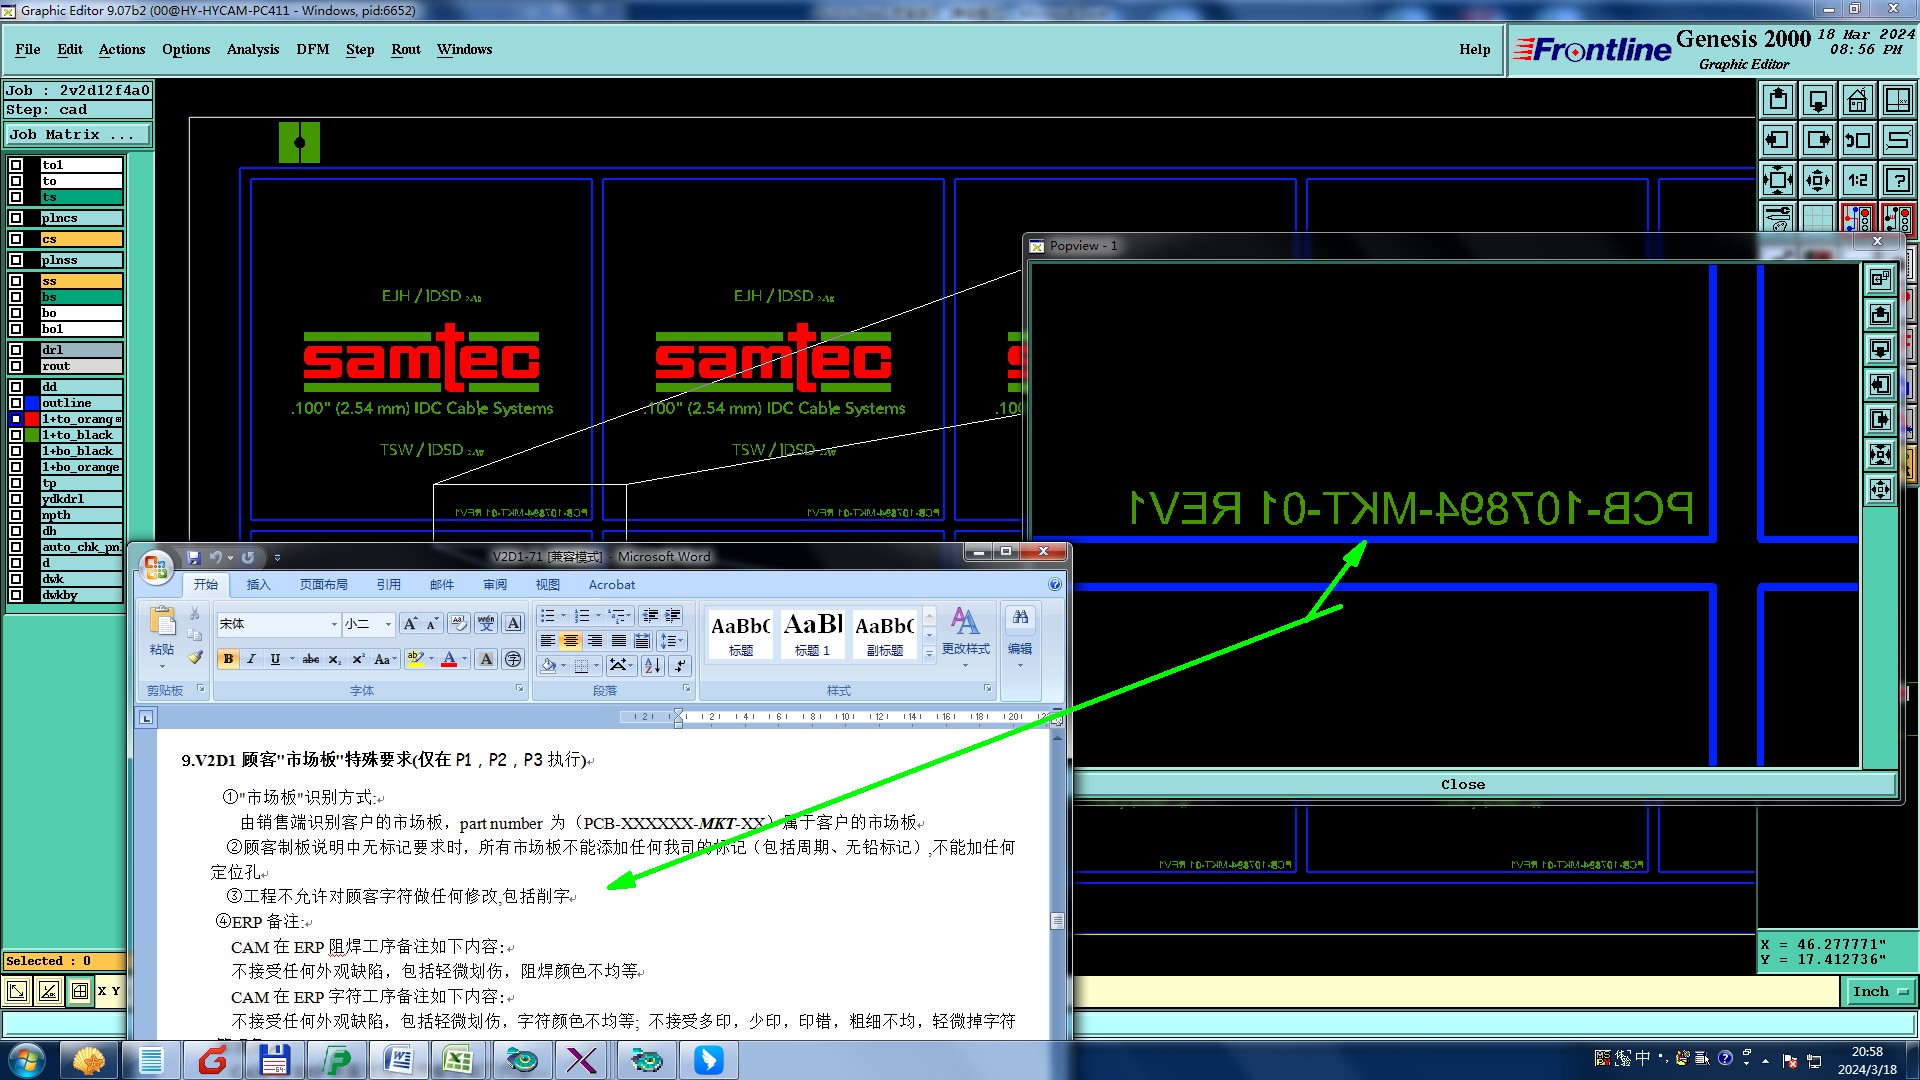Toggle visibility checkbox for layer drl
Viewport: 1920px width, 1080px height.
pyautogui.click(x=16, y=350)
